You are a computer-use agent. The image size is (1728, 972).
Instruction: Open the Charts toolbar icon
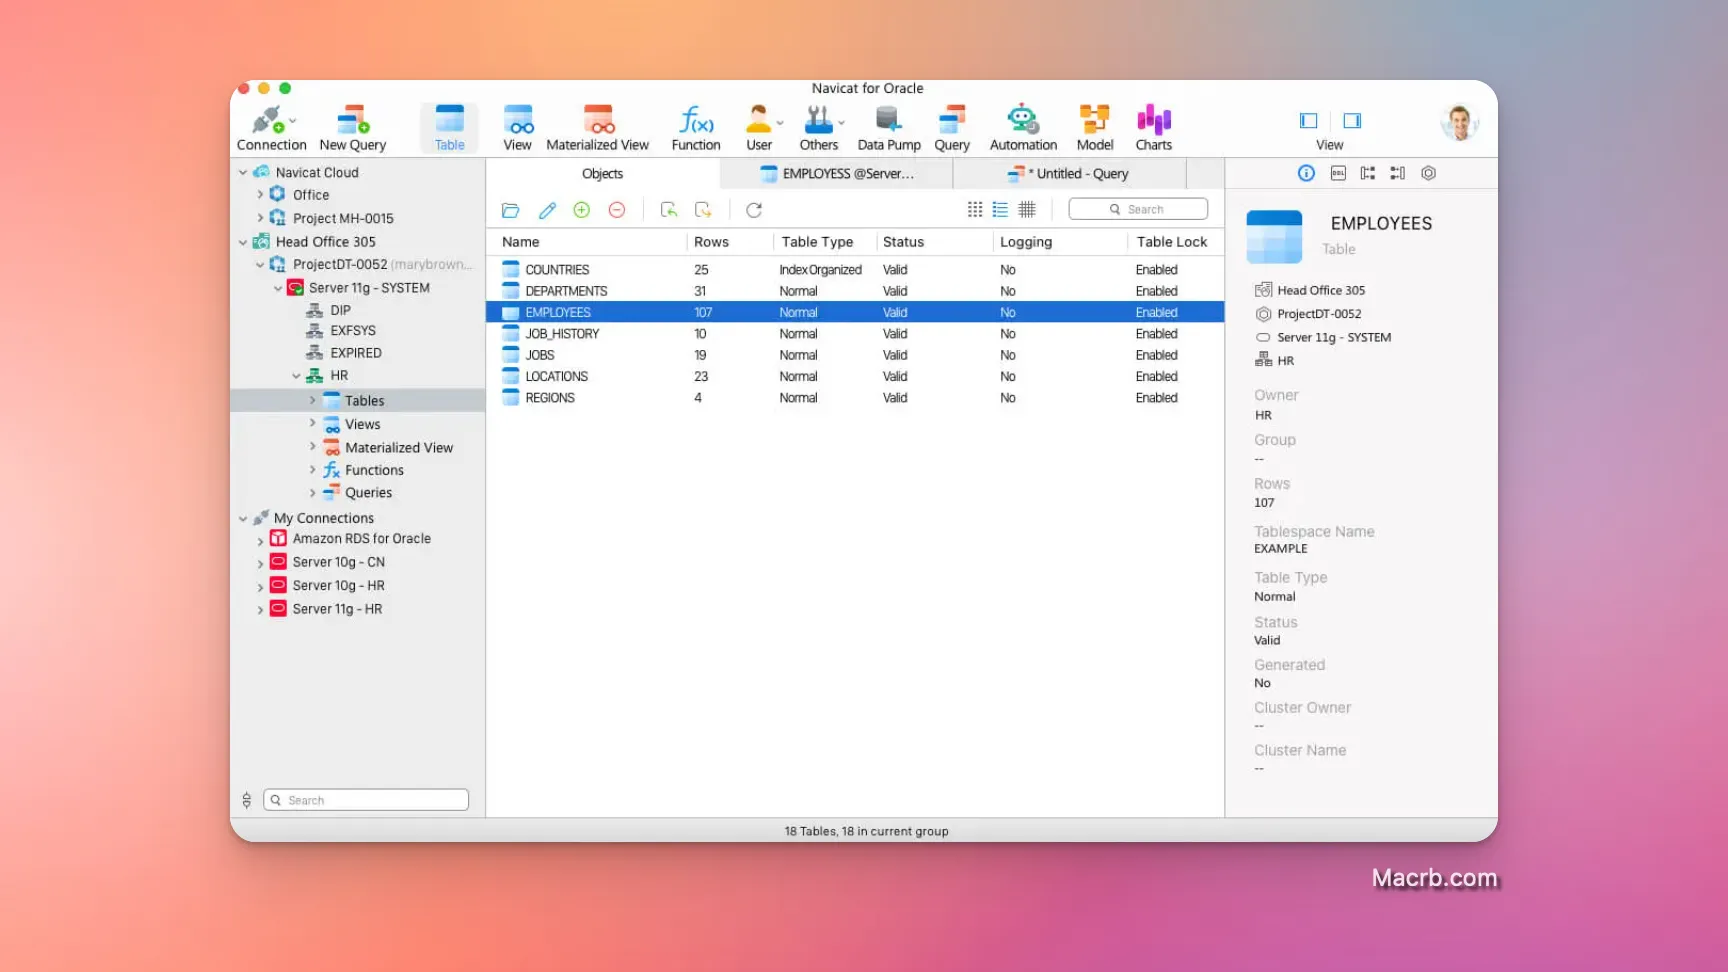point(1154,128)
